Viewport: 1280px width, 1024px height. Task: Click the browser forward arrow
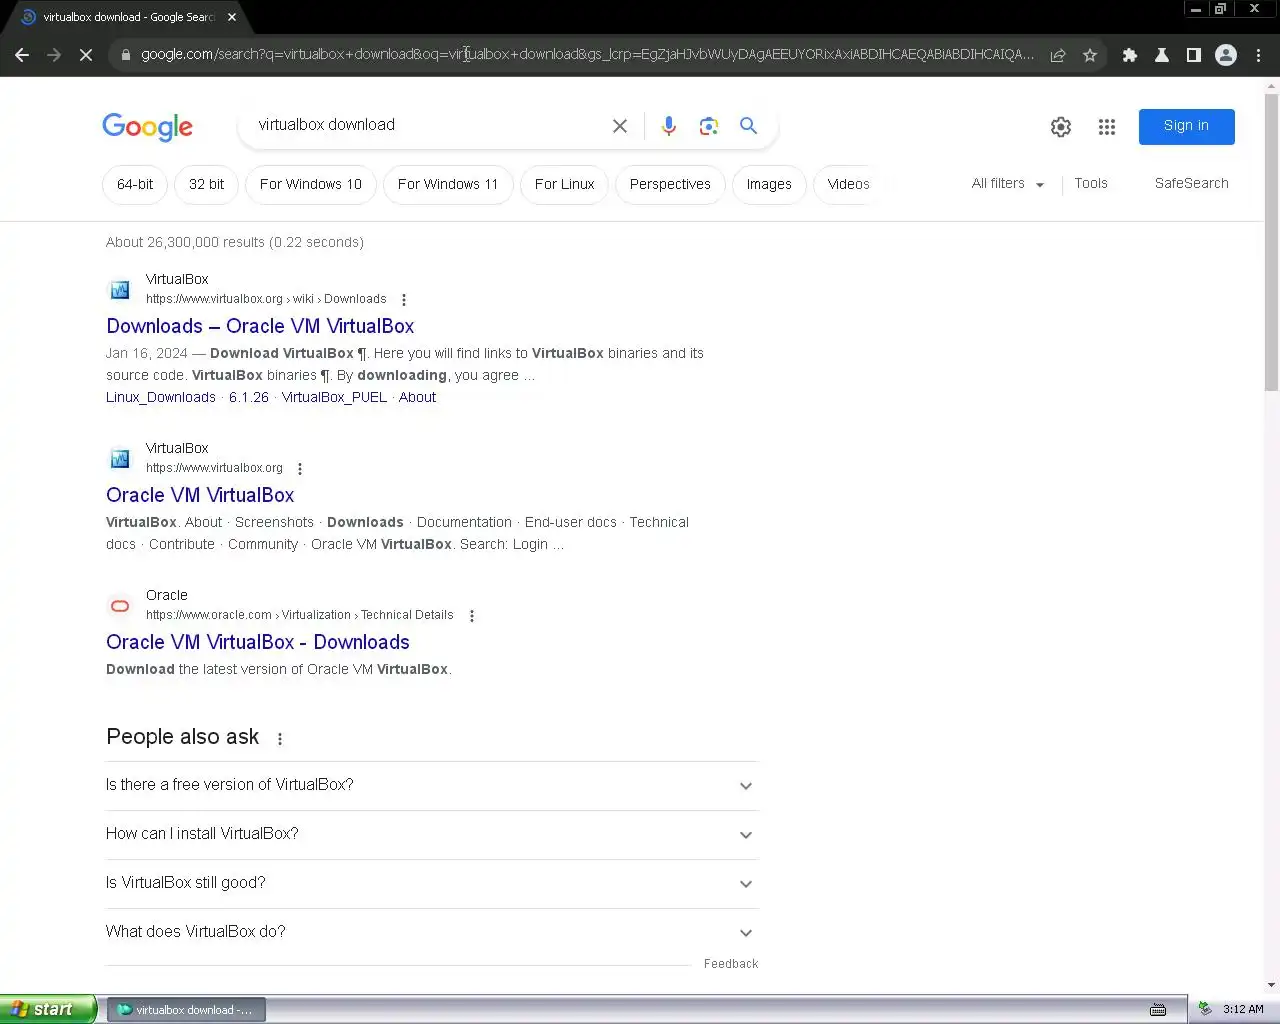coord(54,55)
